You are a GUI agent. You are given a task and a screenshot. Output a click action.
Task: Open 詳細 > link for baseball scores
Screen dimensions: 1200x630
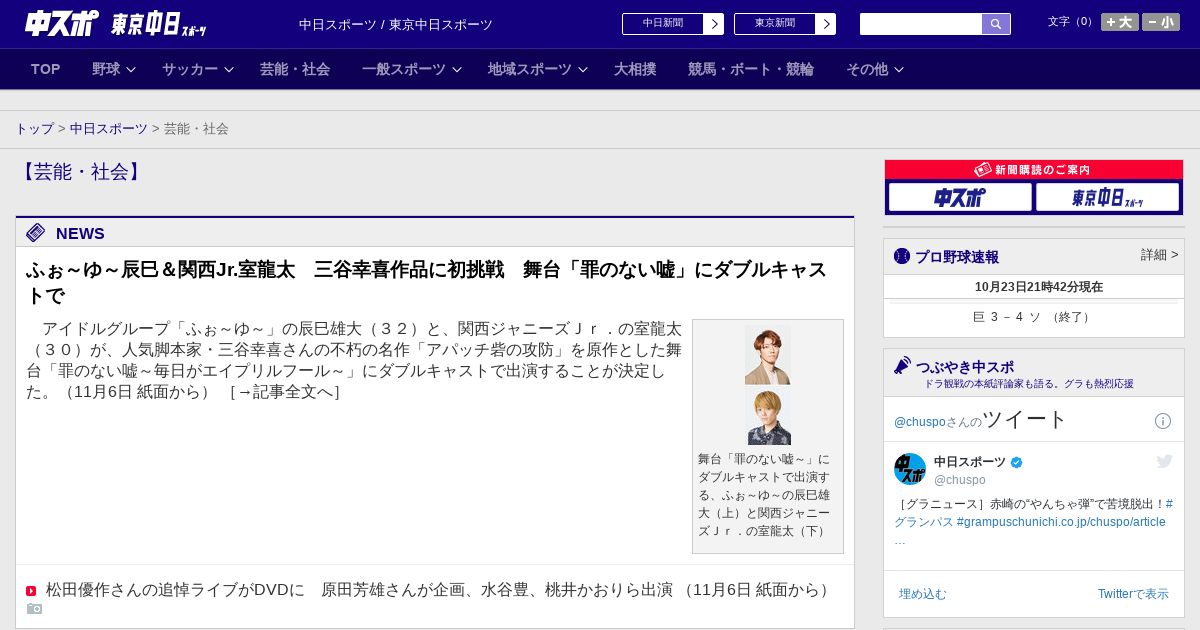[1159, 255]
